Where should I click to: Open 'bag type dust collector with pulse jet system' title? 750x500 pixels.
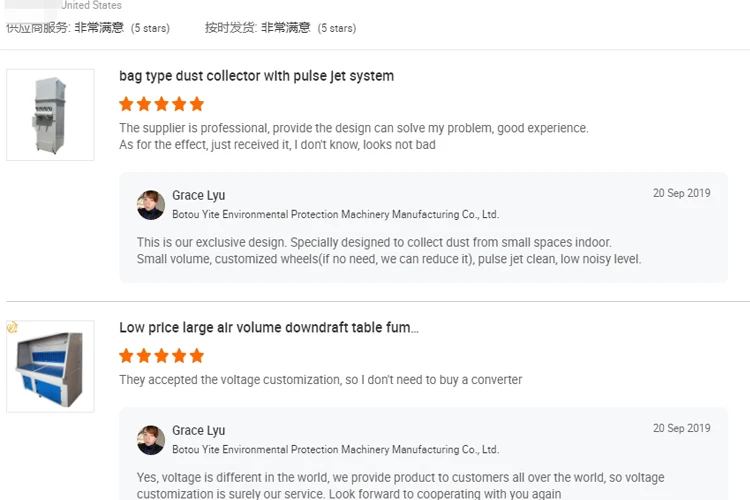click(256, 76)
